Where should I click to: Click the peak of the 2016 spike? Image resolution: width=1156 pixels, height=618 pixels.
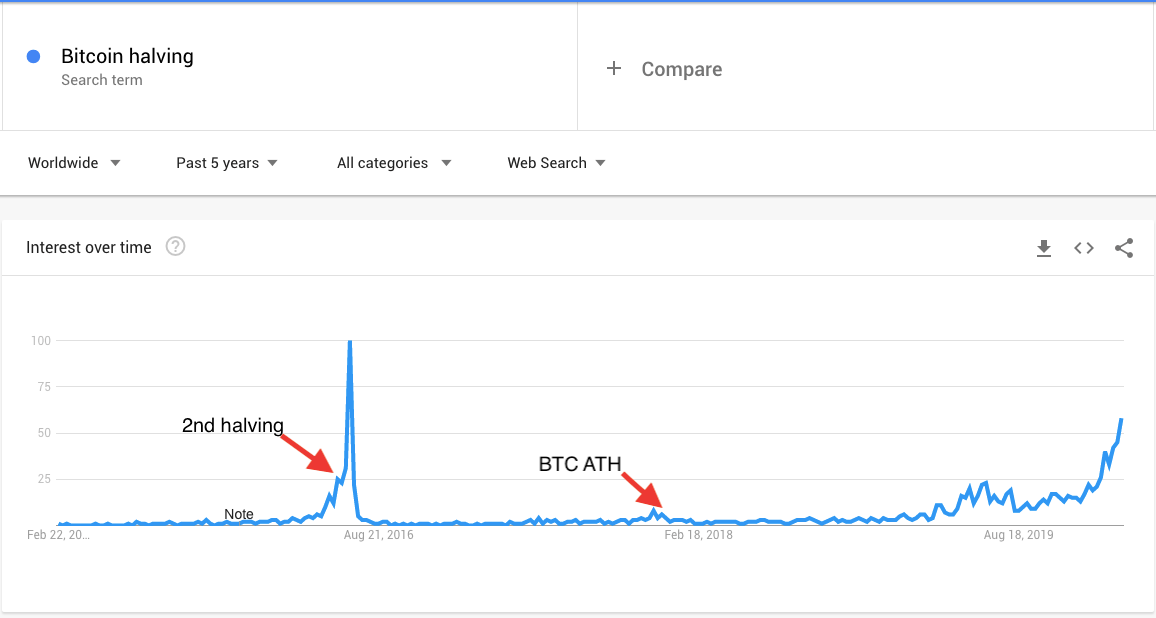349,342
